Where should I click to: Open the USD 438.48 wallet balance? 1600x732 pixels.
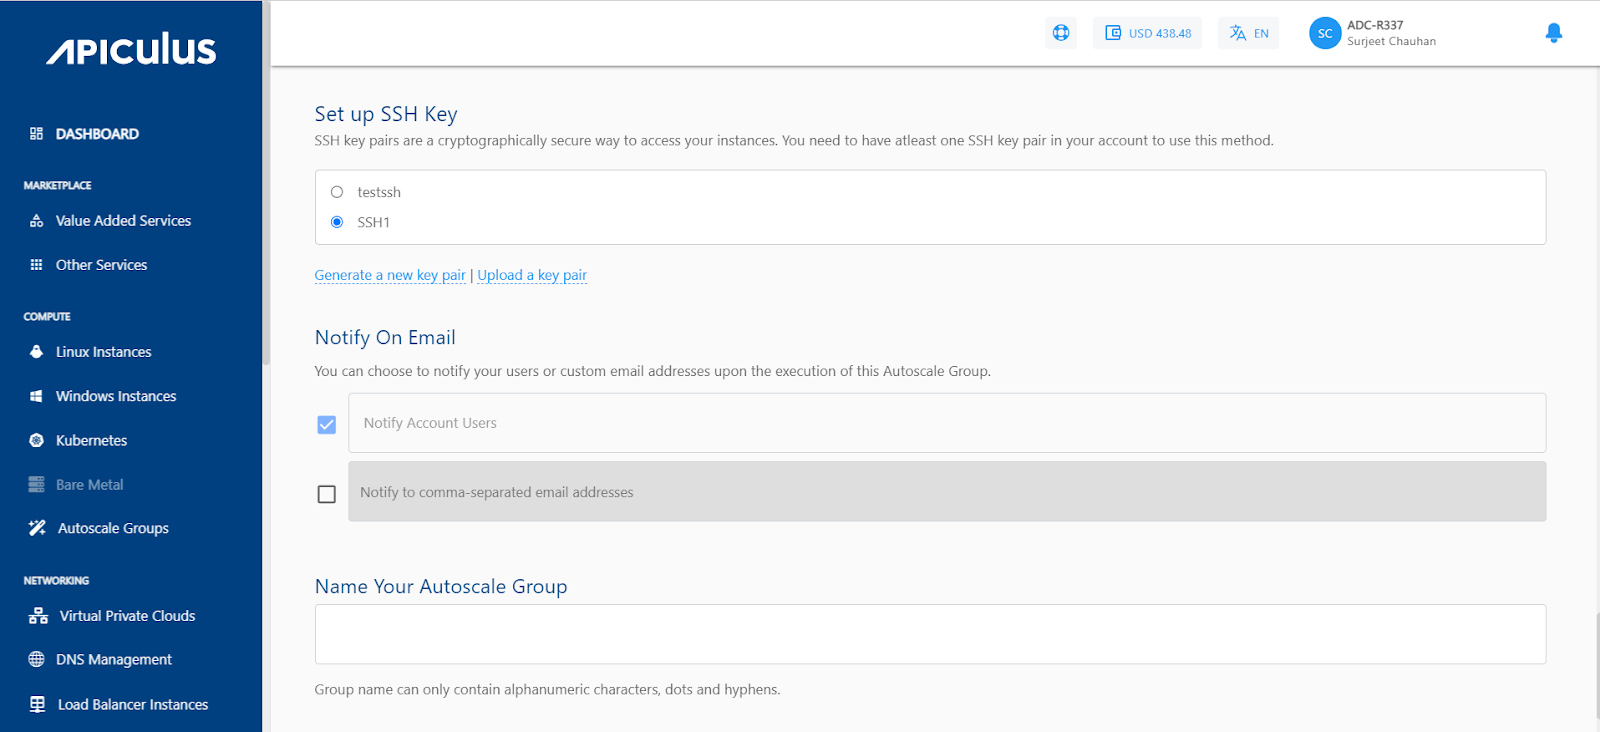pos(1147,33)
